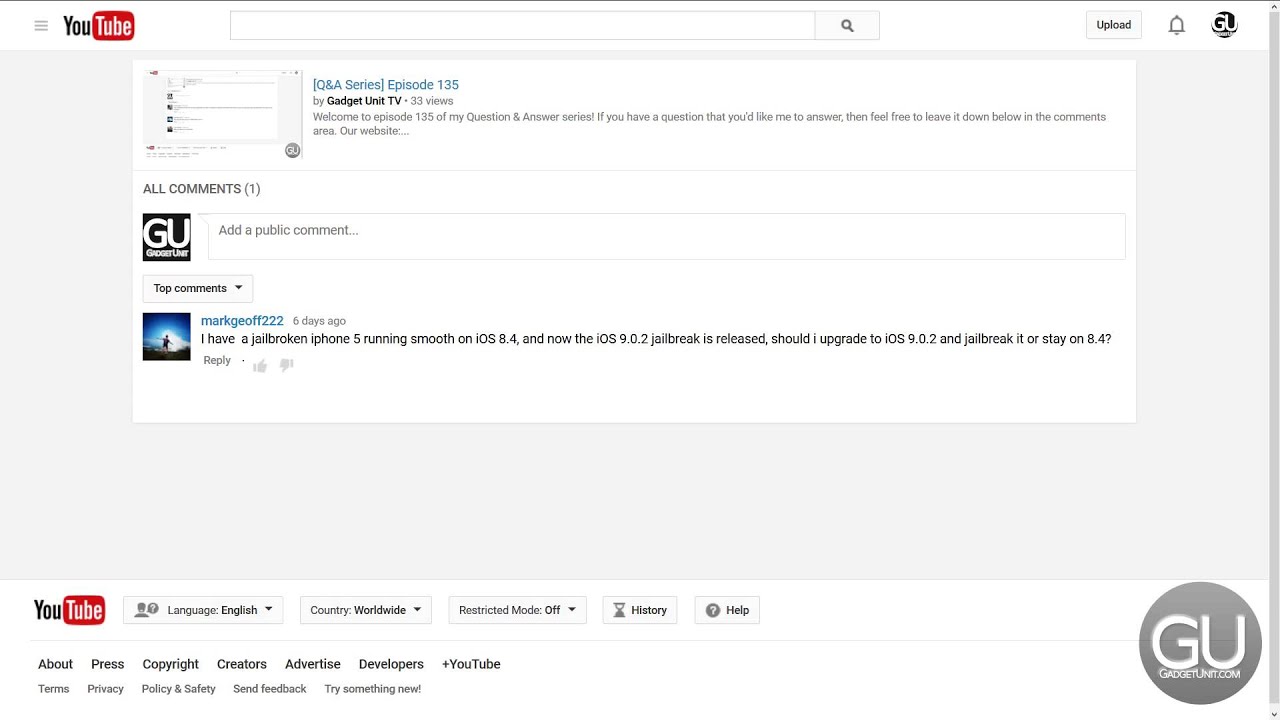Open the notifications bell

point(1177,26)
